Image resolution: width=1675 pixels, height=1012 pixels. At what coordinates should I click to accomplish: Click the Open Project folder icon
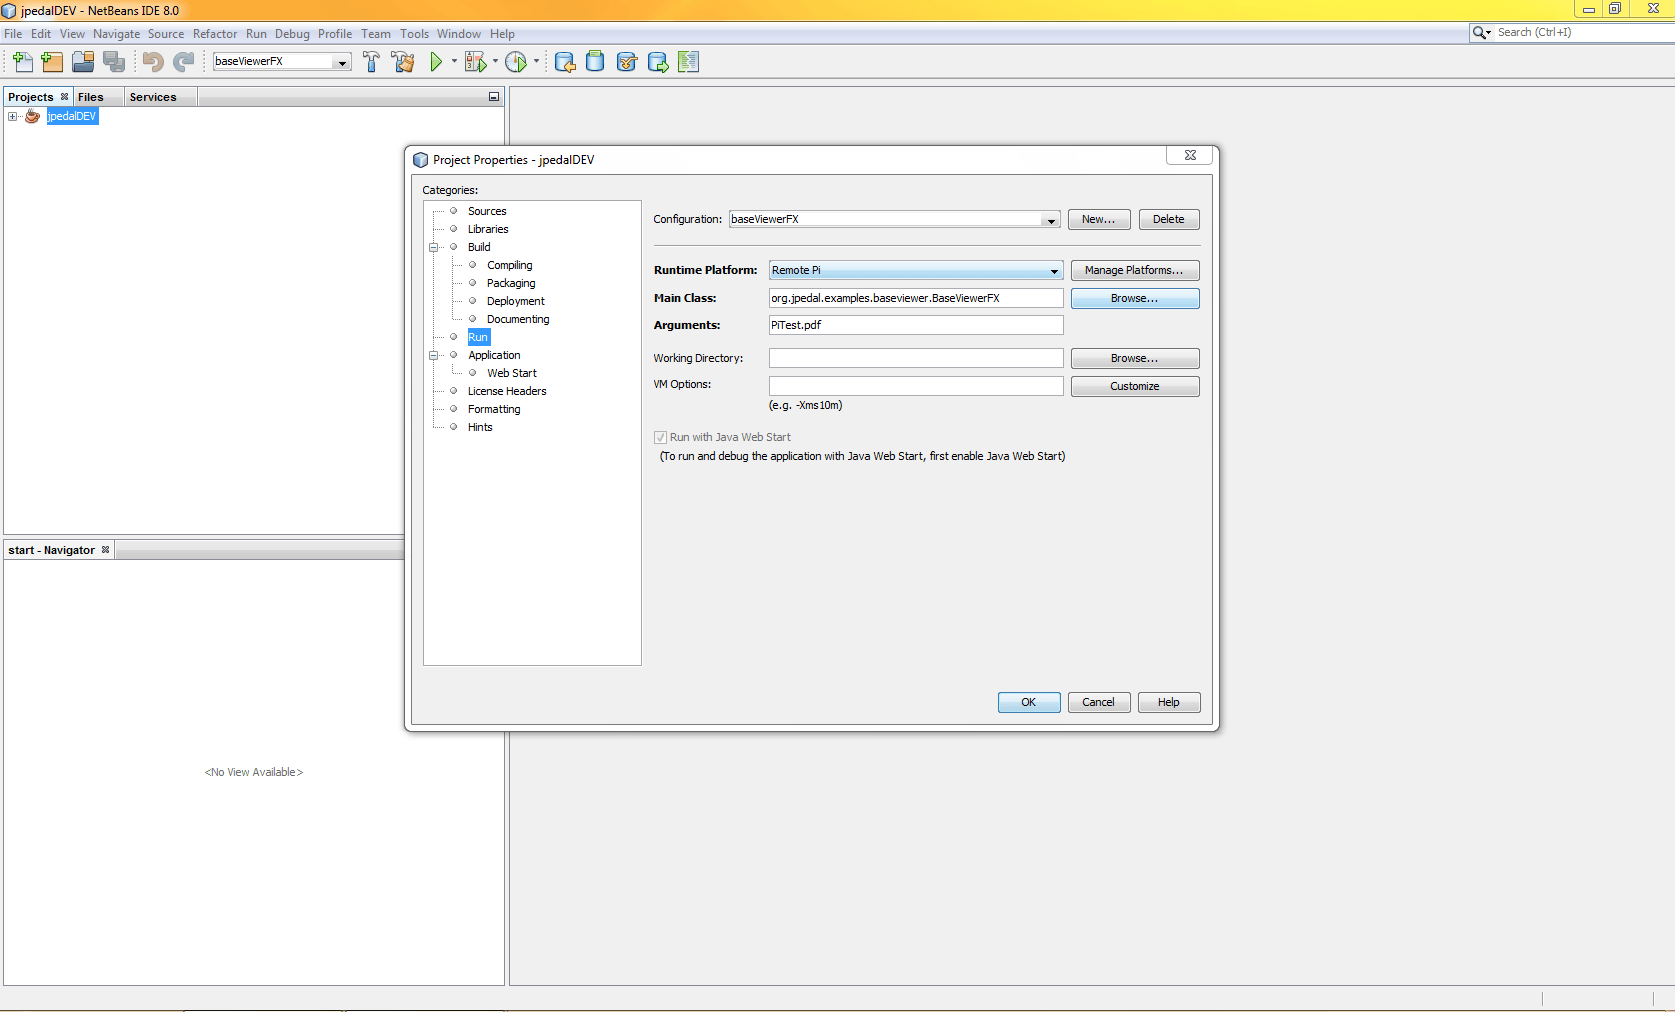tap(83, 62)
